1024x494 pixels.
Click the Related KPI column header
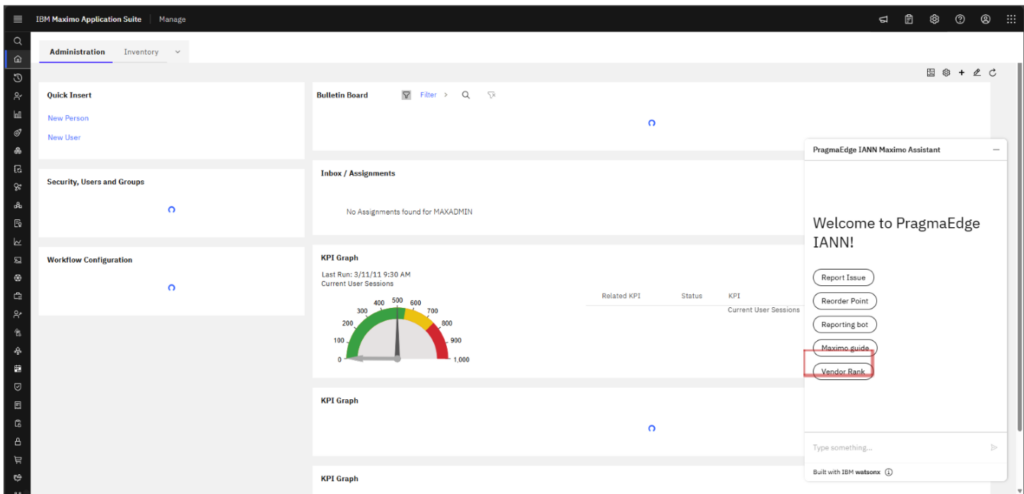[621, 296]
